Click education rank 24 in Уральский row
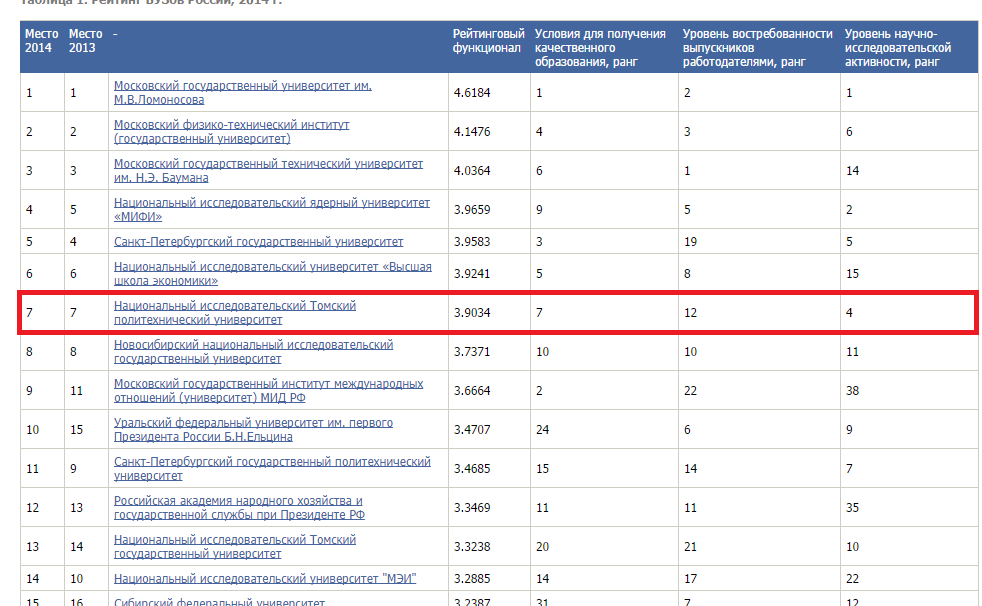The image size is (982, 606). [x=542, y=429]
